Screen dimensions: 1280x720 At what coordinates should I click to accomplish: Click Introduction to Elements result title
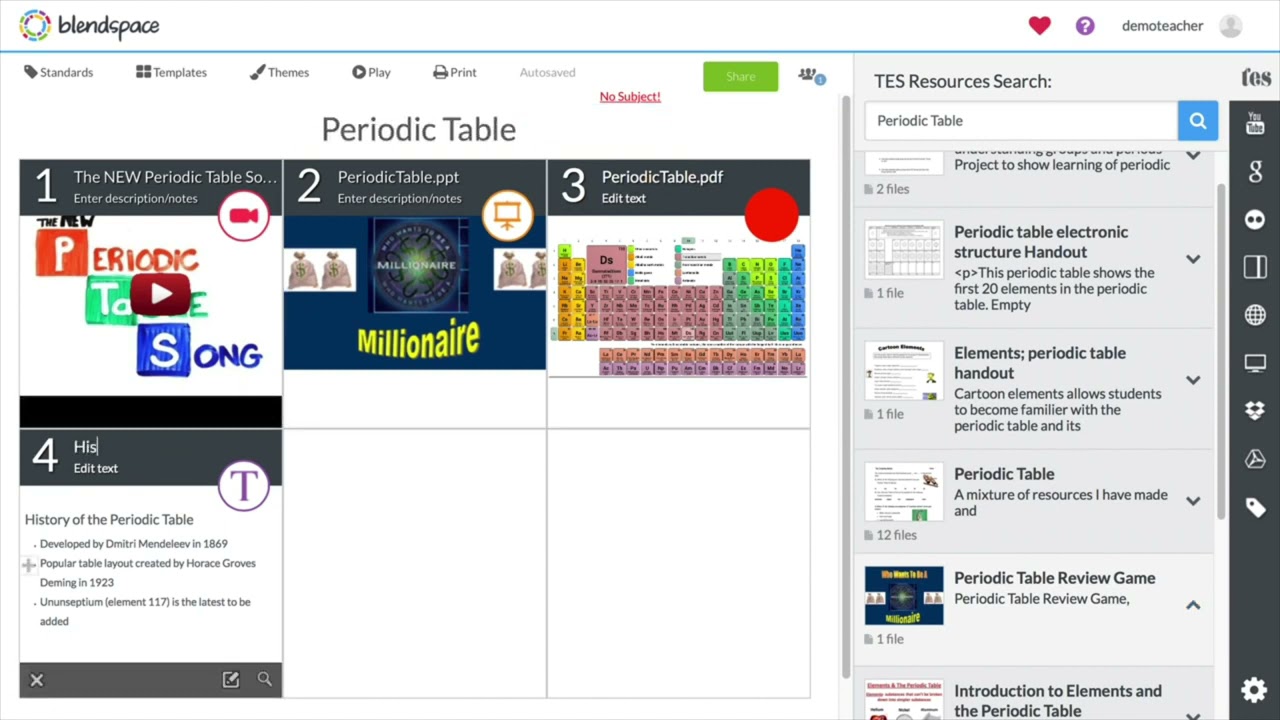(x=1058, y=701)
